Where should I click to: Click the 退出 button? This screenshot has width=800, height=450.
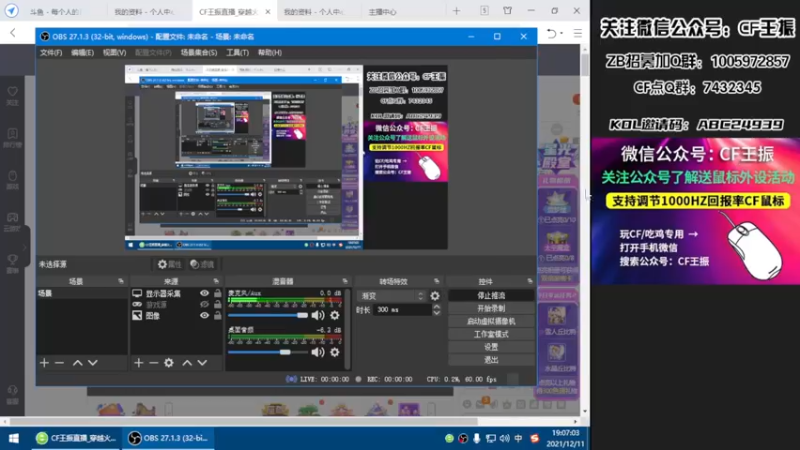coord(491,360)
